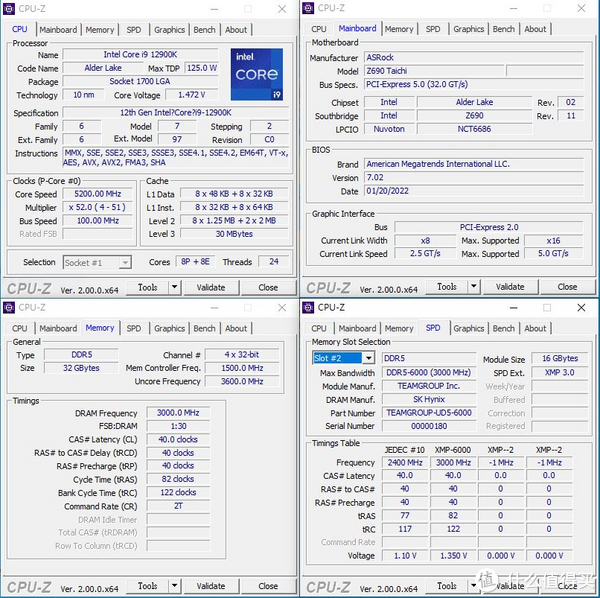Minimize the SPD CPU-Z window
The height and width of the screenshot is (598, 600).
click(514, 308)
